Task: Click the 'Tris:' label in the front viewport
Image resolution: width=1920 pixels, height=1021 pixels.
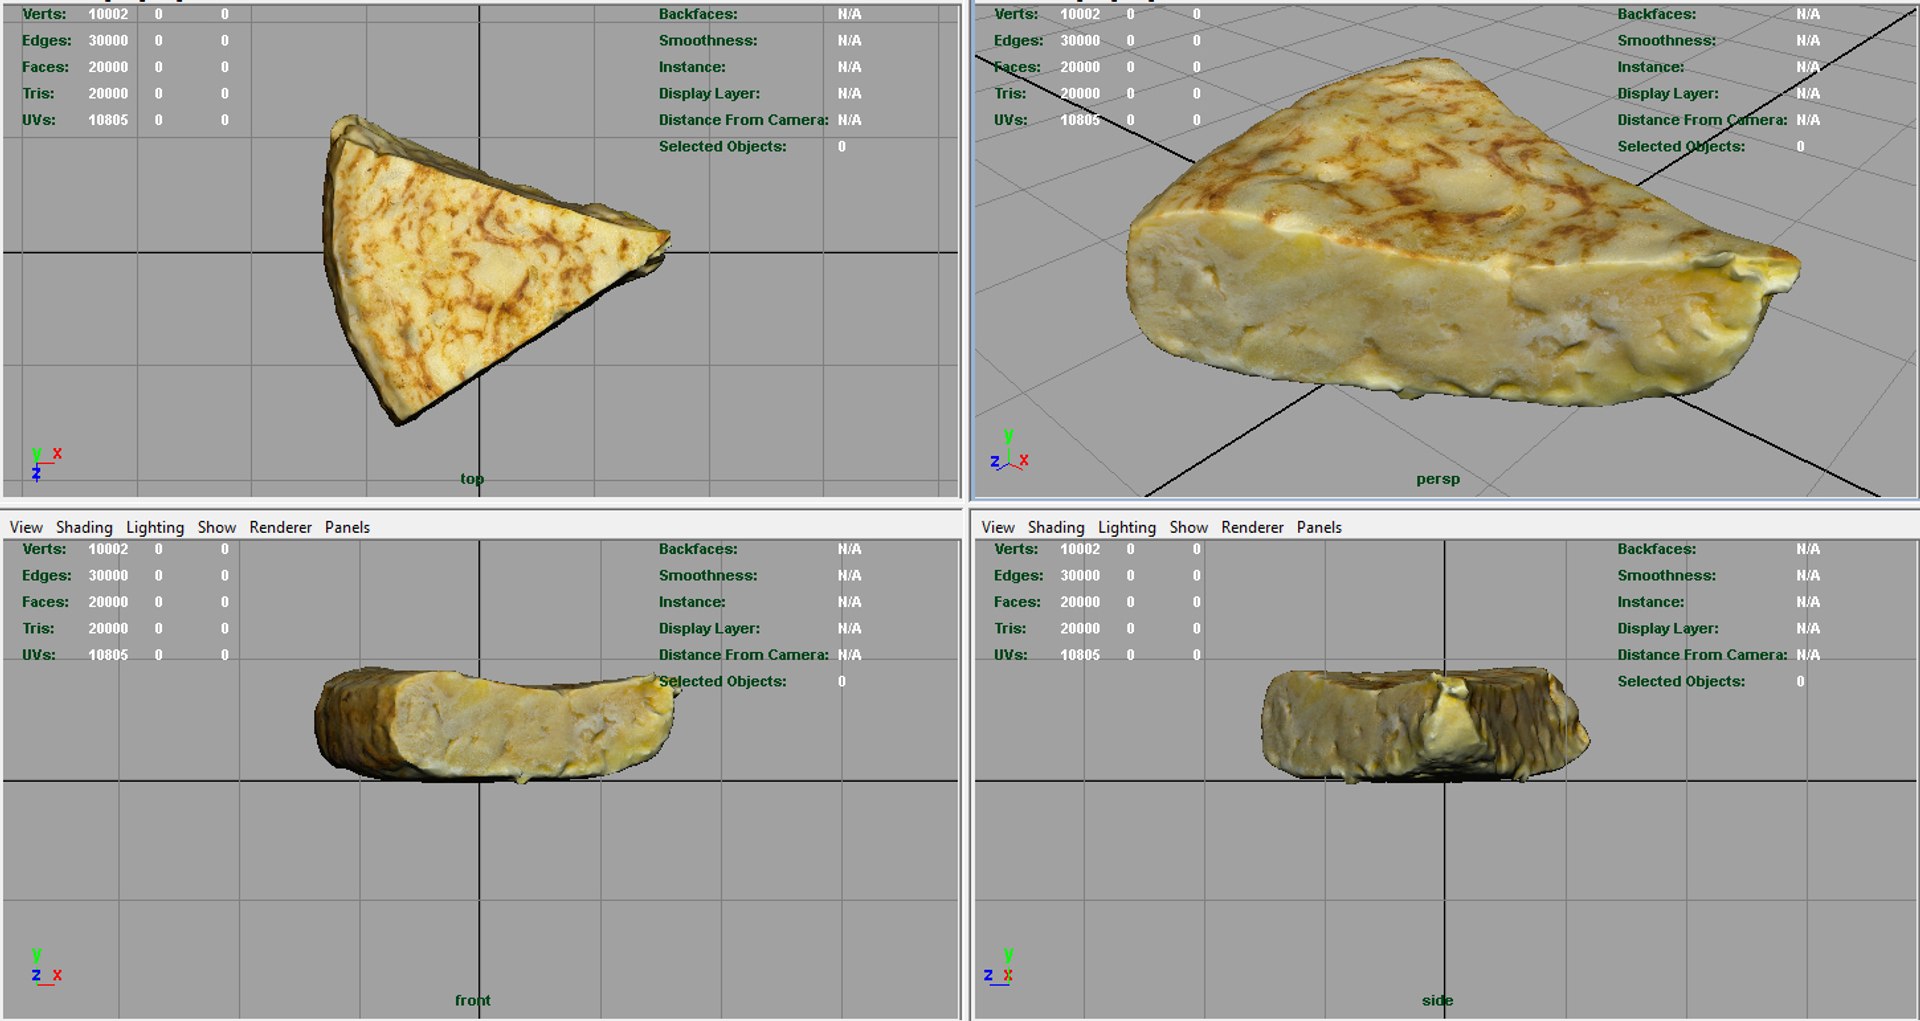Action: (x=38, y=628)
